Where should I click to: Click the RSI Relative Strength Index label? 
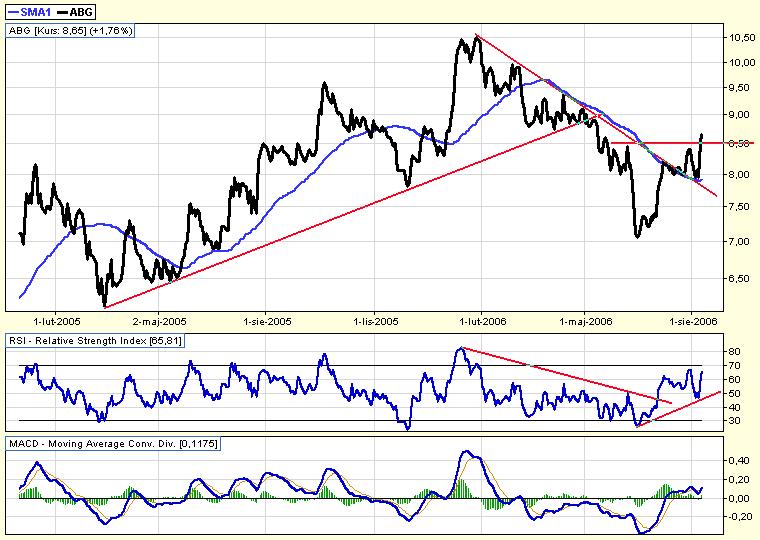[95, 341]
